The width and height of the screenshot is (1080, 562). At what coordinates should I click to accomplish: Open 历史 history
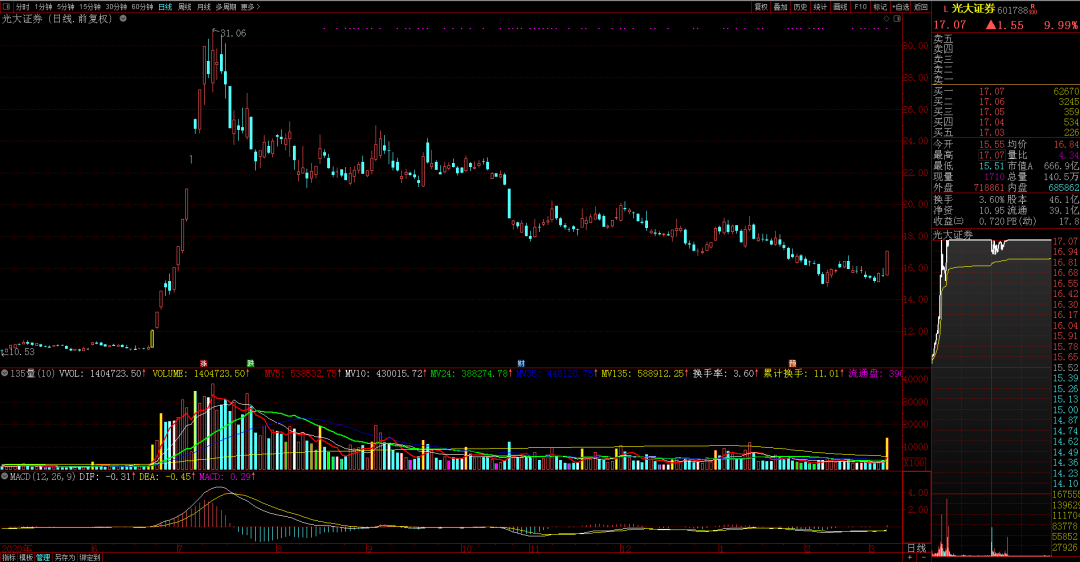pos(800,7)
